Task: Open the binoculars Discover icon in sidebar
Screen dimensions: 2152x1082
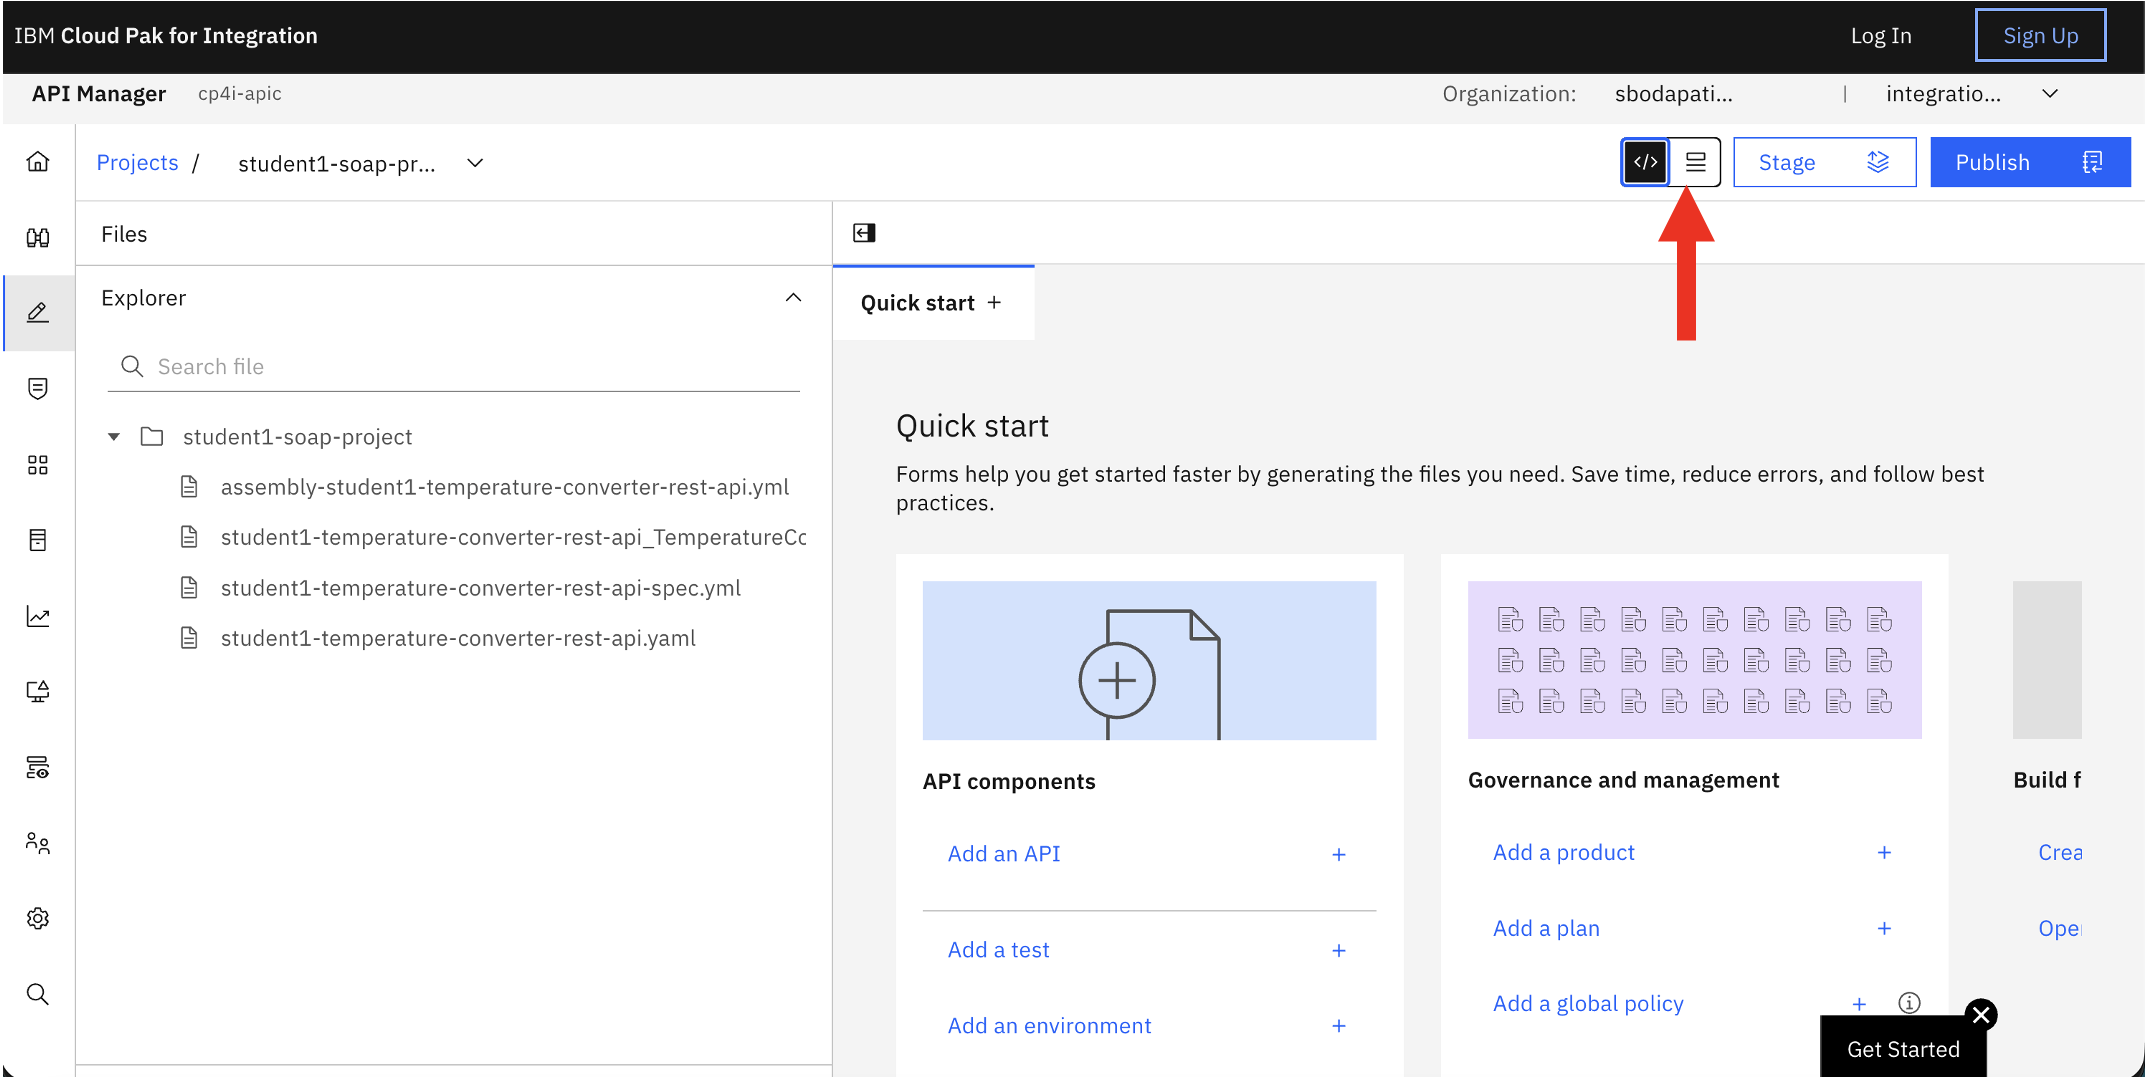Action: [38, 238]
